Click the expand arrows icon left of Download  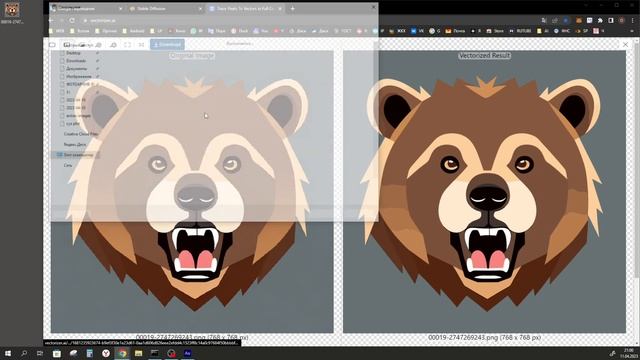[141, 44]
